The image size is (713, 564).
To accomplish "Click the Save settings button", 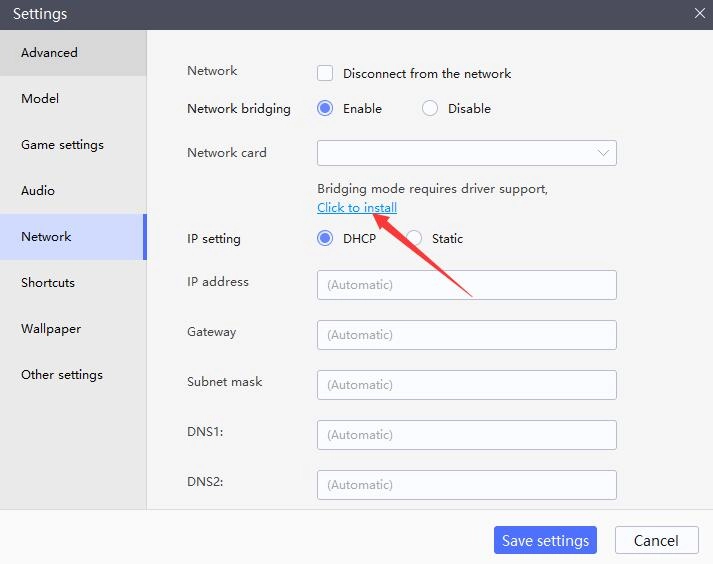I will 545,540.
